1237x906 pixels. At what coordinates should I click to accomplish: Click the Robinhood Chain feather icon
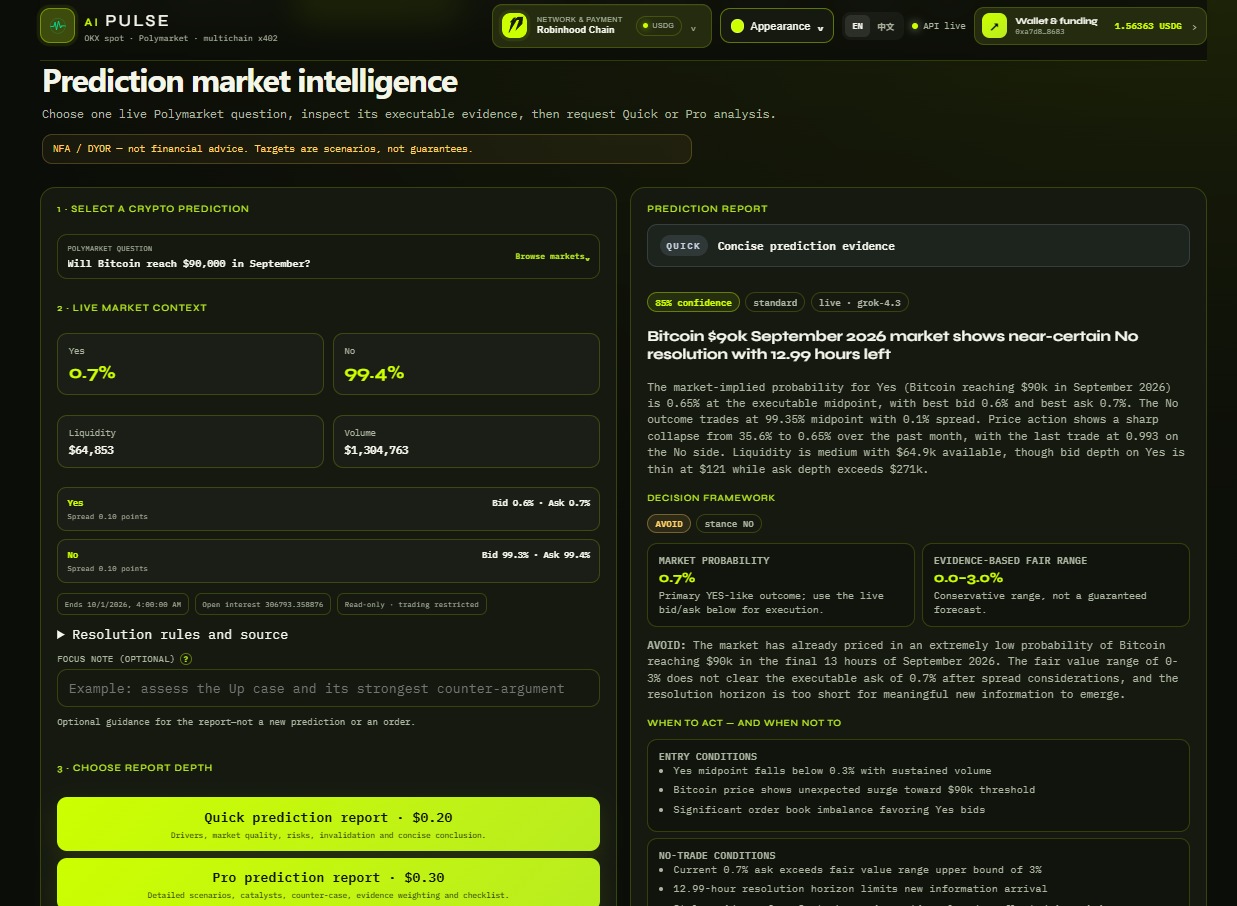point(514,26)
